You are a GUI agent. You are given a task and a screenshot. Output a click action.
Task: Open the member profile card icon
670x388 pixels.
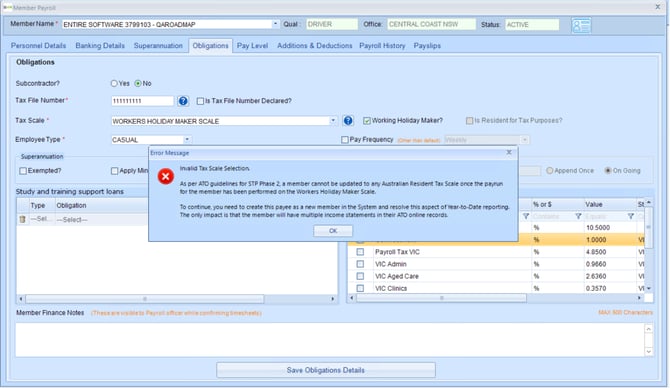click(x=581, y=25)
